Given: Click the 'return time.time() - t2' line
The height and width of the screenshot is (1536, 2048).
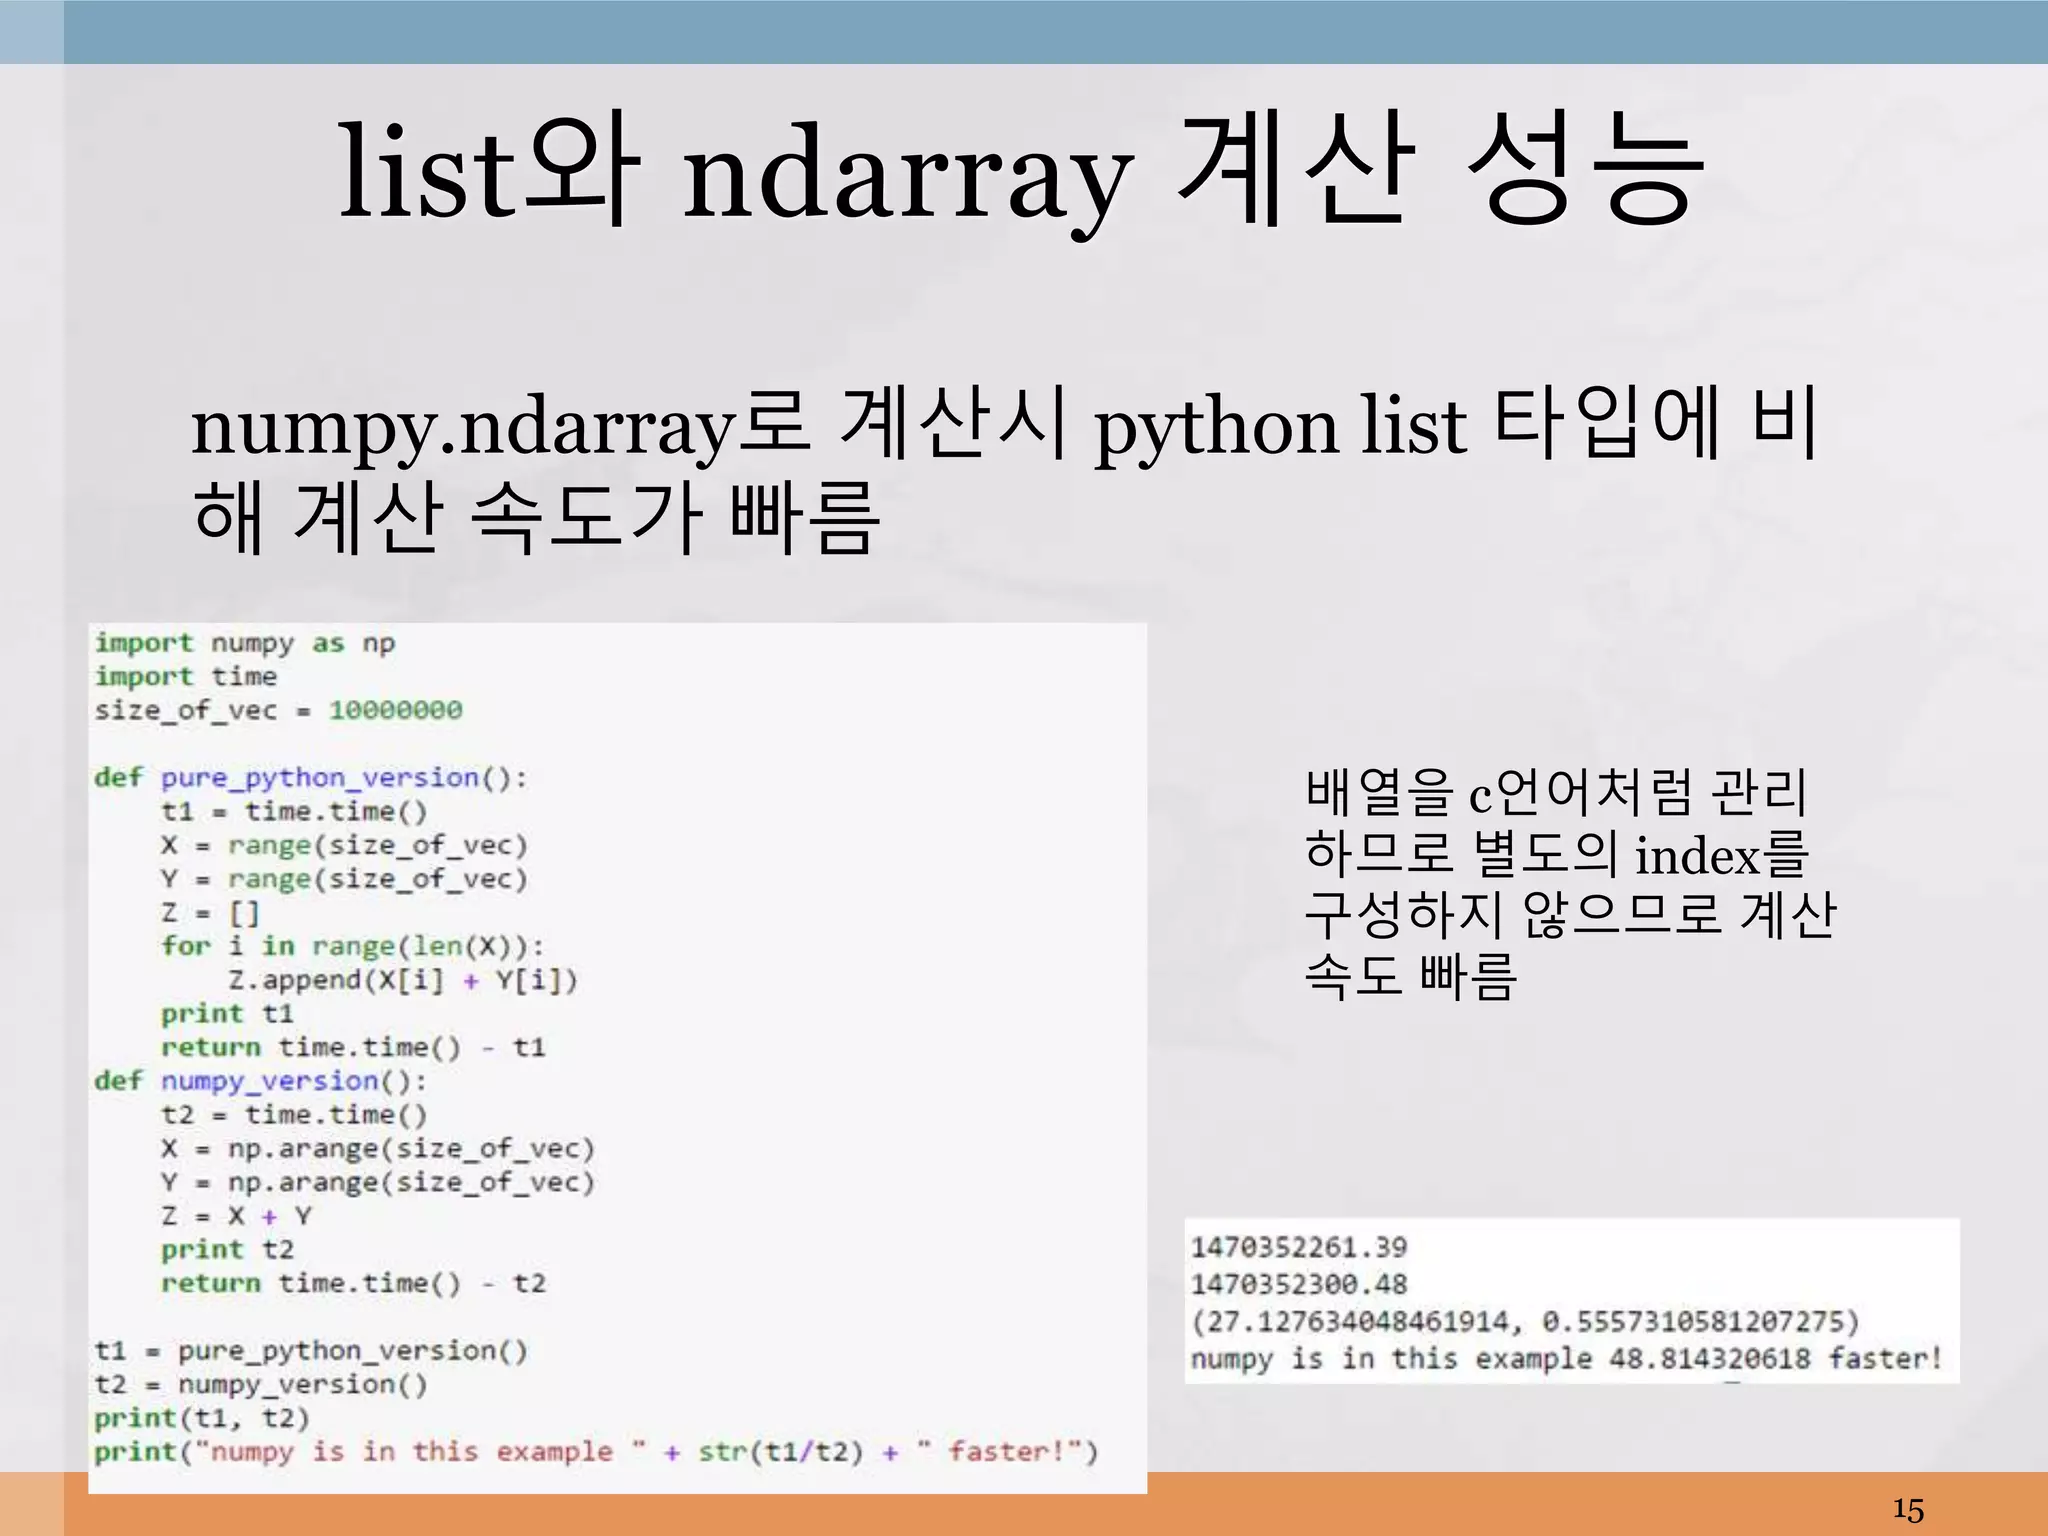Looking at the screenshot, I should point(353,1283).
